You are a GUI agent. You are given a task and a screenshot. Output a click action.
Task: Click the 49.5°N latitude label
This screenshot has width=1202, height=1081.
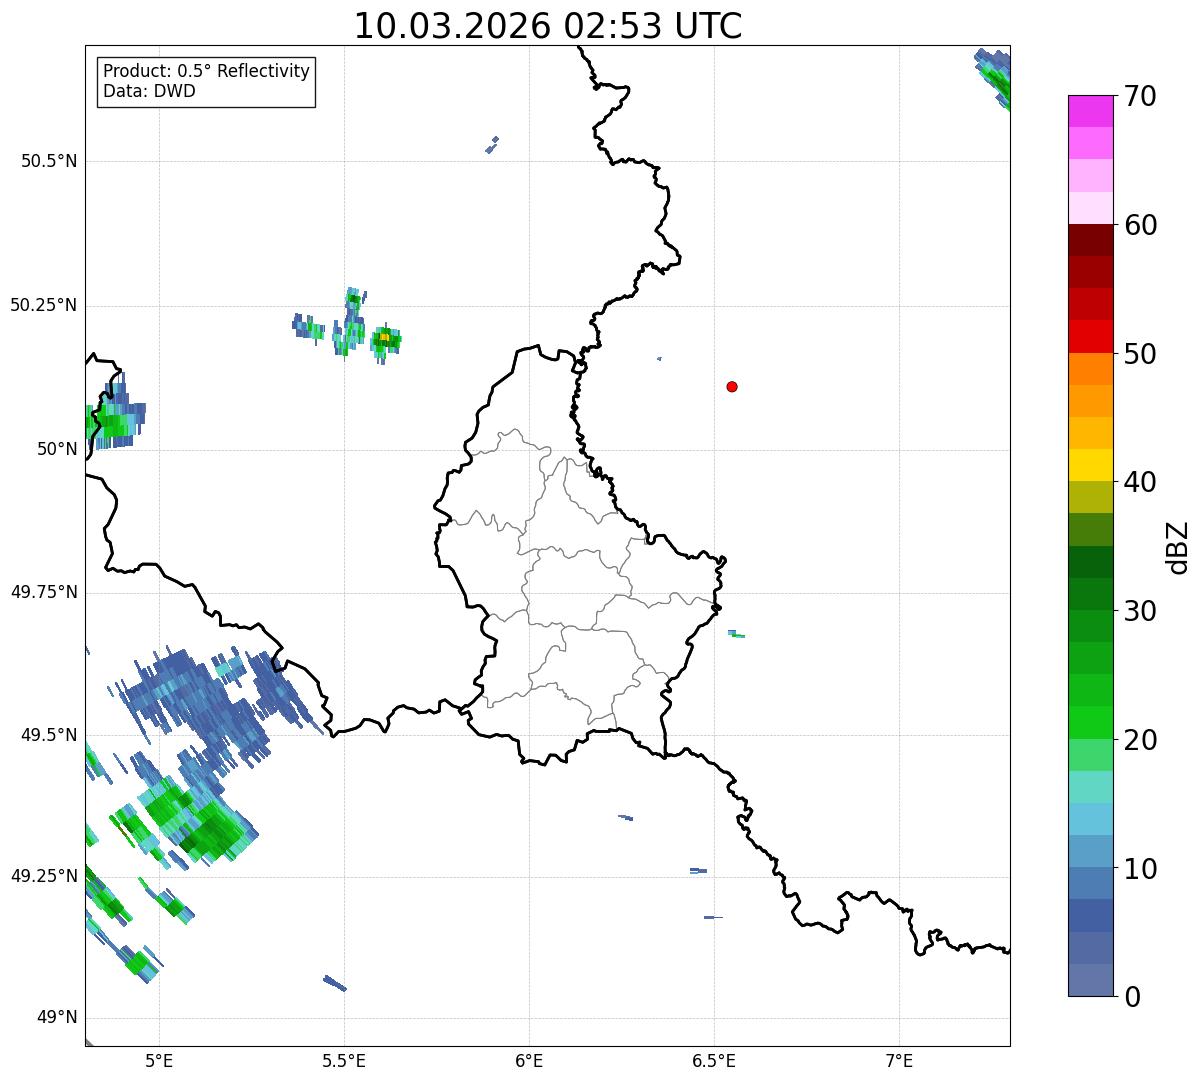(49, 735)
